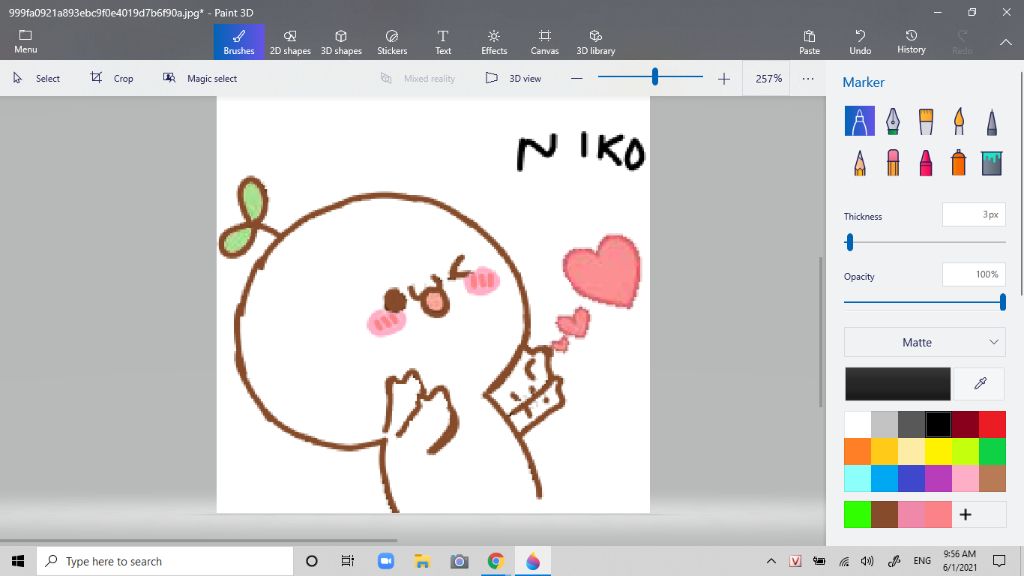This screenshot has height=576, width=1024.
Task: Choose the pink color swatch
Action: pyautogui.click(x=965, y=478)
